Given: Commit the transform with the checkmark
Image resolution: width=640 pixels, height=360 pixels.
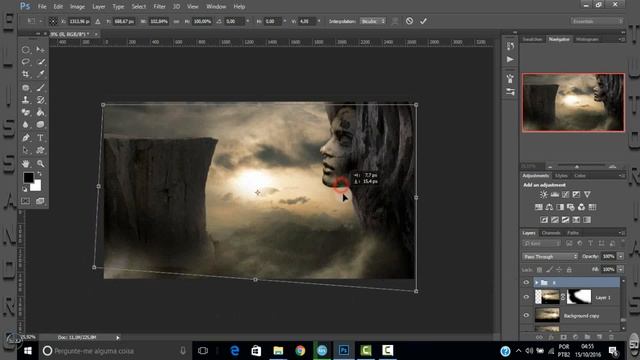Looking at the screenshot, I should (423, 21).
